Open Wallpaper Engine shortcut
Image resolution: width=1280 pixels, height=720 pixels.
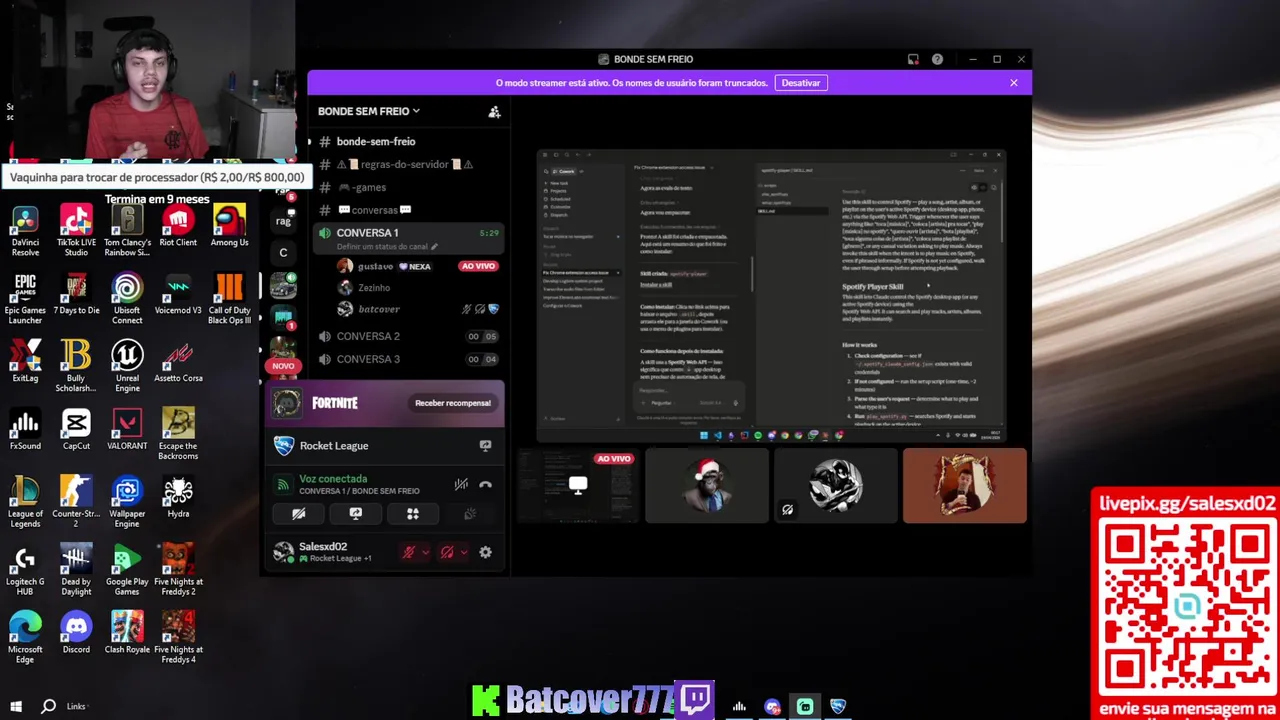click(127, 502)
